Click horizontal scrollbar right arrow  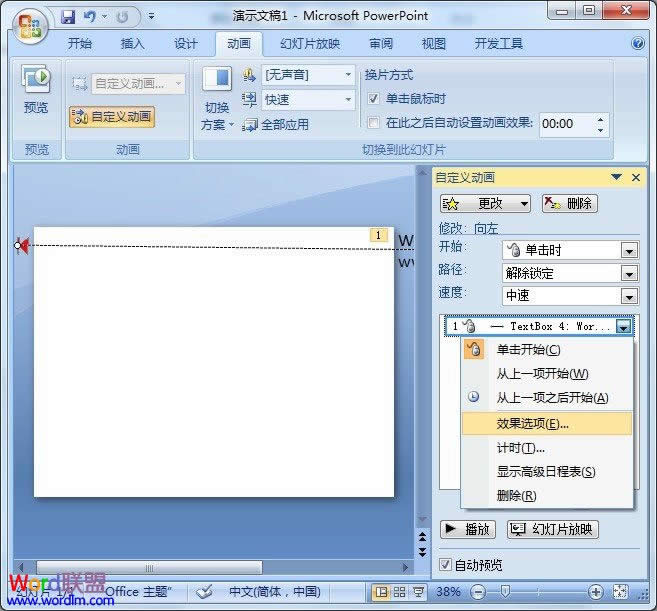coord(405,568)
